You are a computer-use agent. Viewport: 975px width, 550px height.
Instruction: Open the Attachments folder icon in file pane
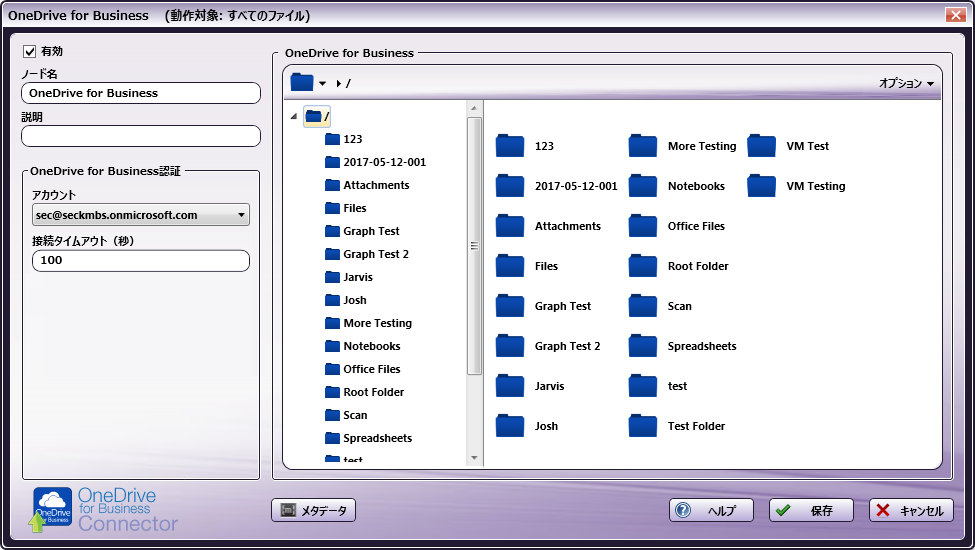coord(510,226)
